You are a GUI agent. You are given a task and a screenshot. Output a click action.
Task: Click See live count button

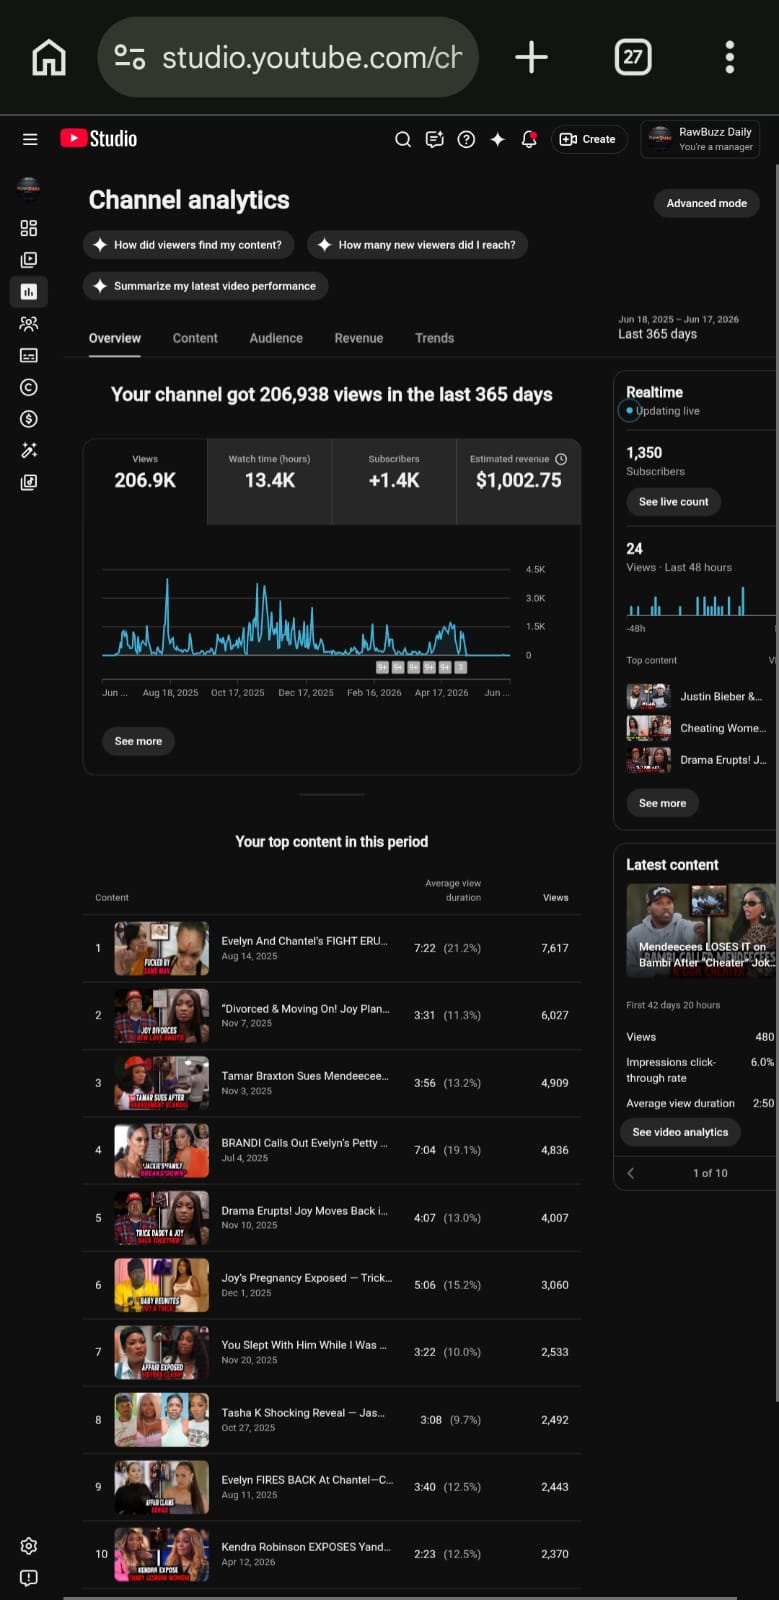click(673, 502)
